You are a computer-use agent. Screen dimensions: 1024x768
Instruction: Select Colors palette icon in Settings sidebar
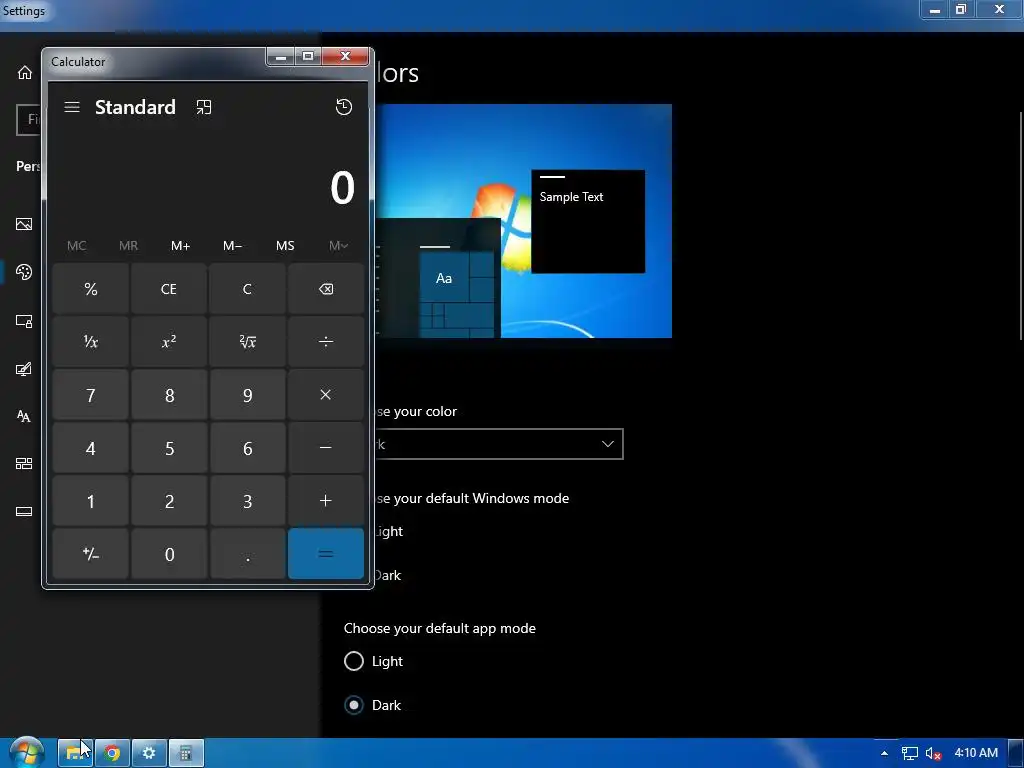(24, 272)
